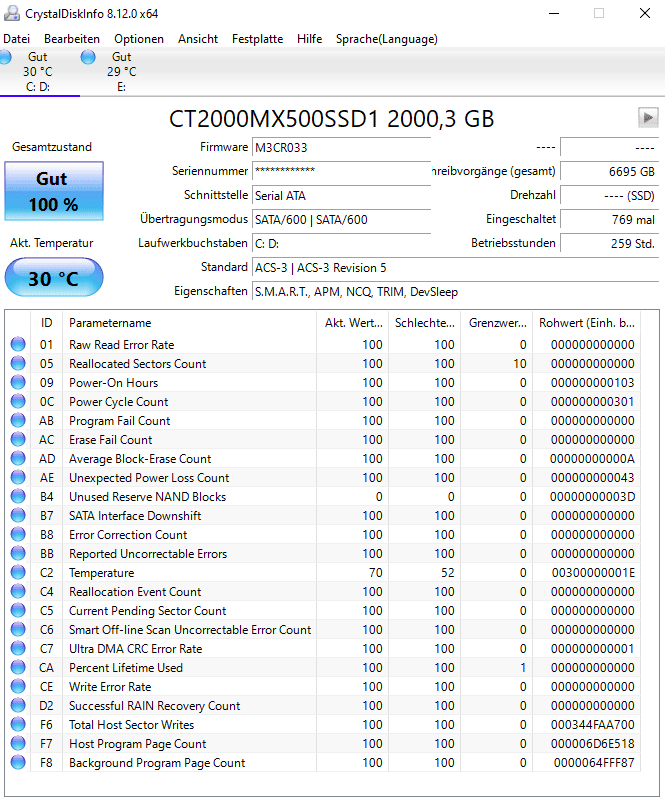Open the Bearbeiten menu
The image size is (665, 802).
point(72,39)
